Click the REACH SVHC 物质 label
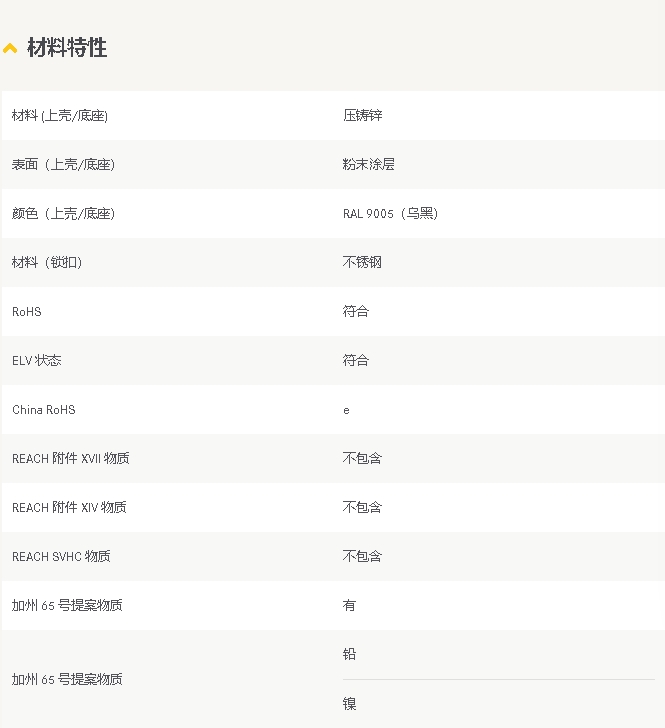The height and width of the screenshot is (728, 665). 61,557
